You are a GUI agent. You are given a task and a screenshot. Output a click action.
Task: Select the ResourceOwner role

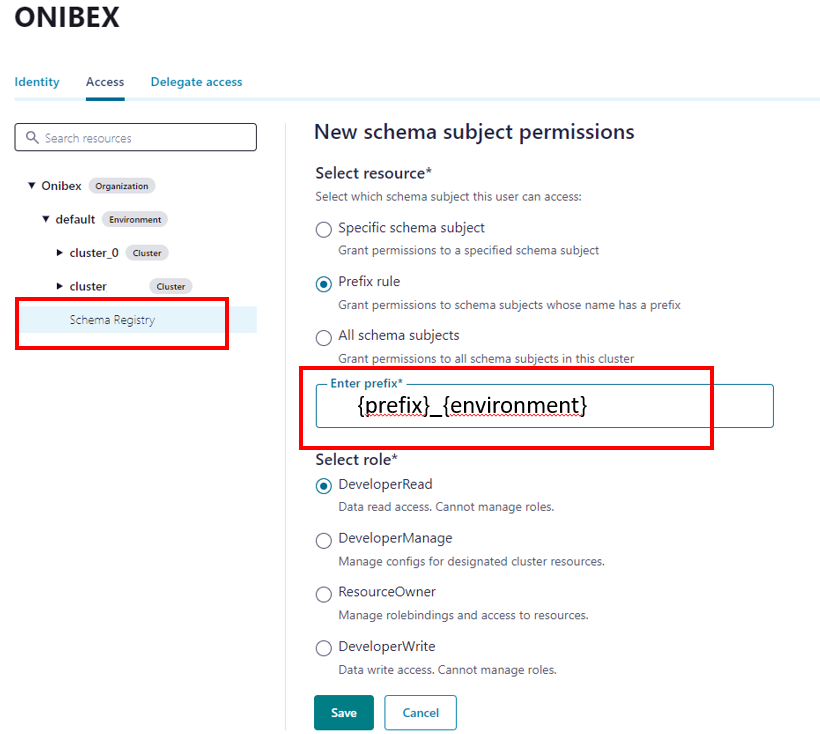click(x=324, y=594)
